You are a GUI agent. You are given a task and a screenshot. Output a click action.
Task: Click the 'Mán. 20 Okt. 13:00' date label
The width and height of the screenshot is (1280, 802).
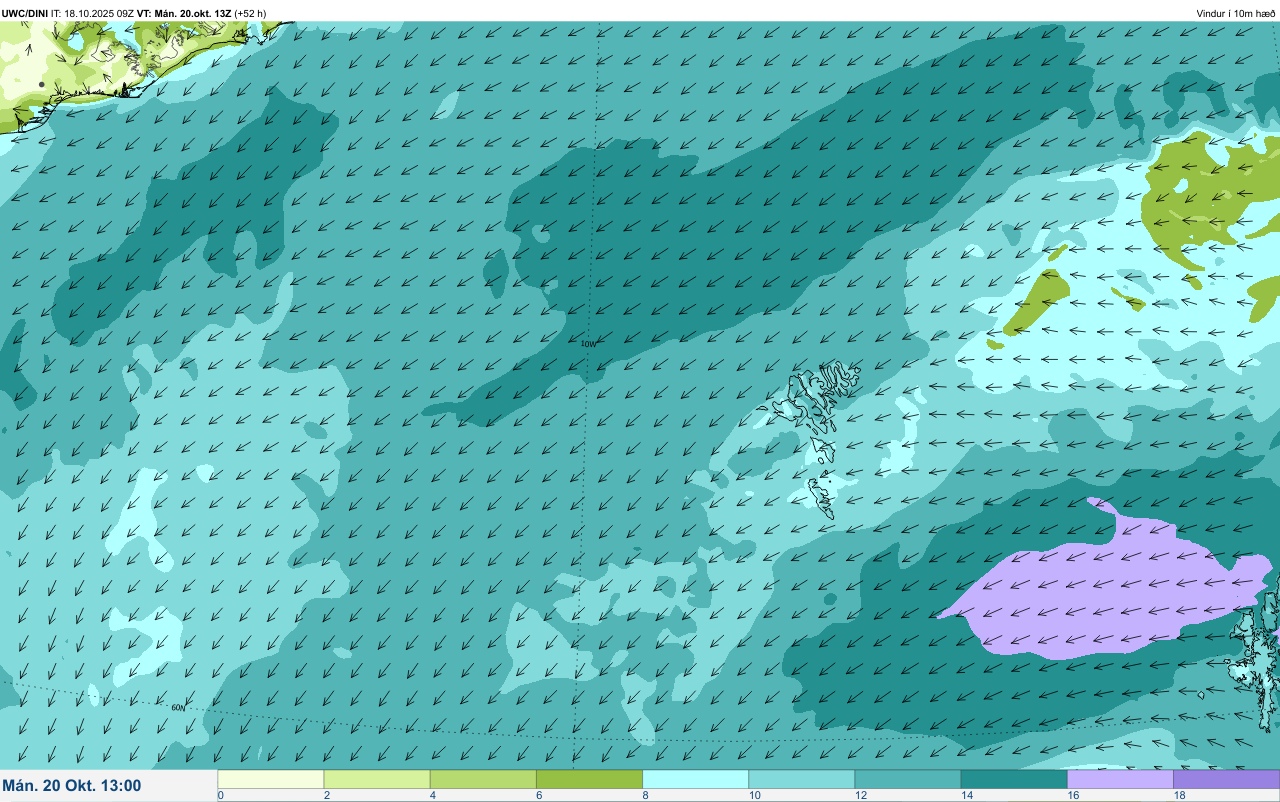(x=72, y=786)
